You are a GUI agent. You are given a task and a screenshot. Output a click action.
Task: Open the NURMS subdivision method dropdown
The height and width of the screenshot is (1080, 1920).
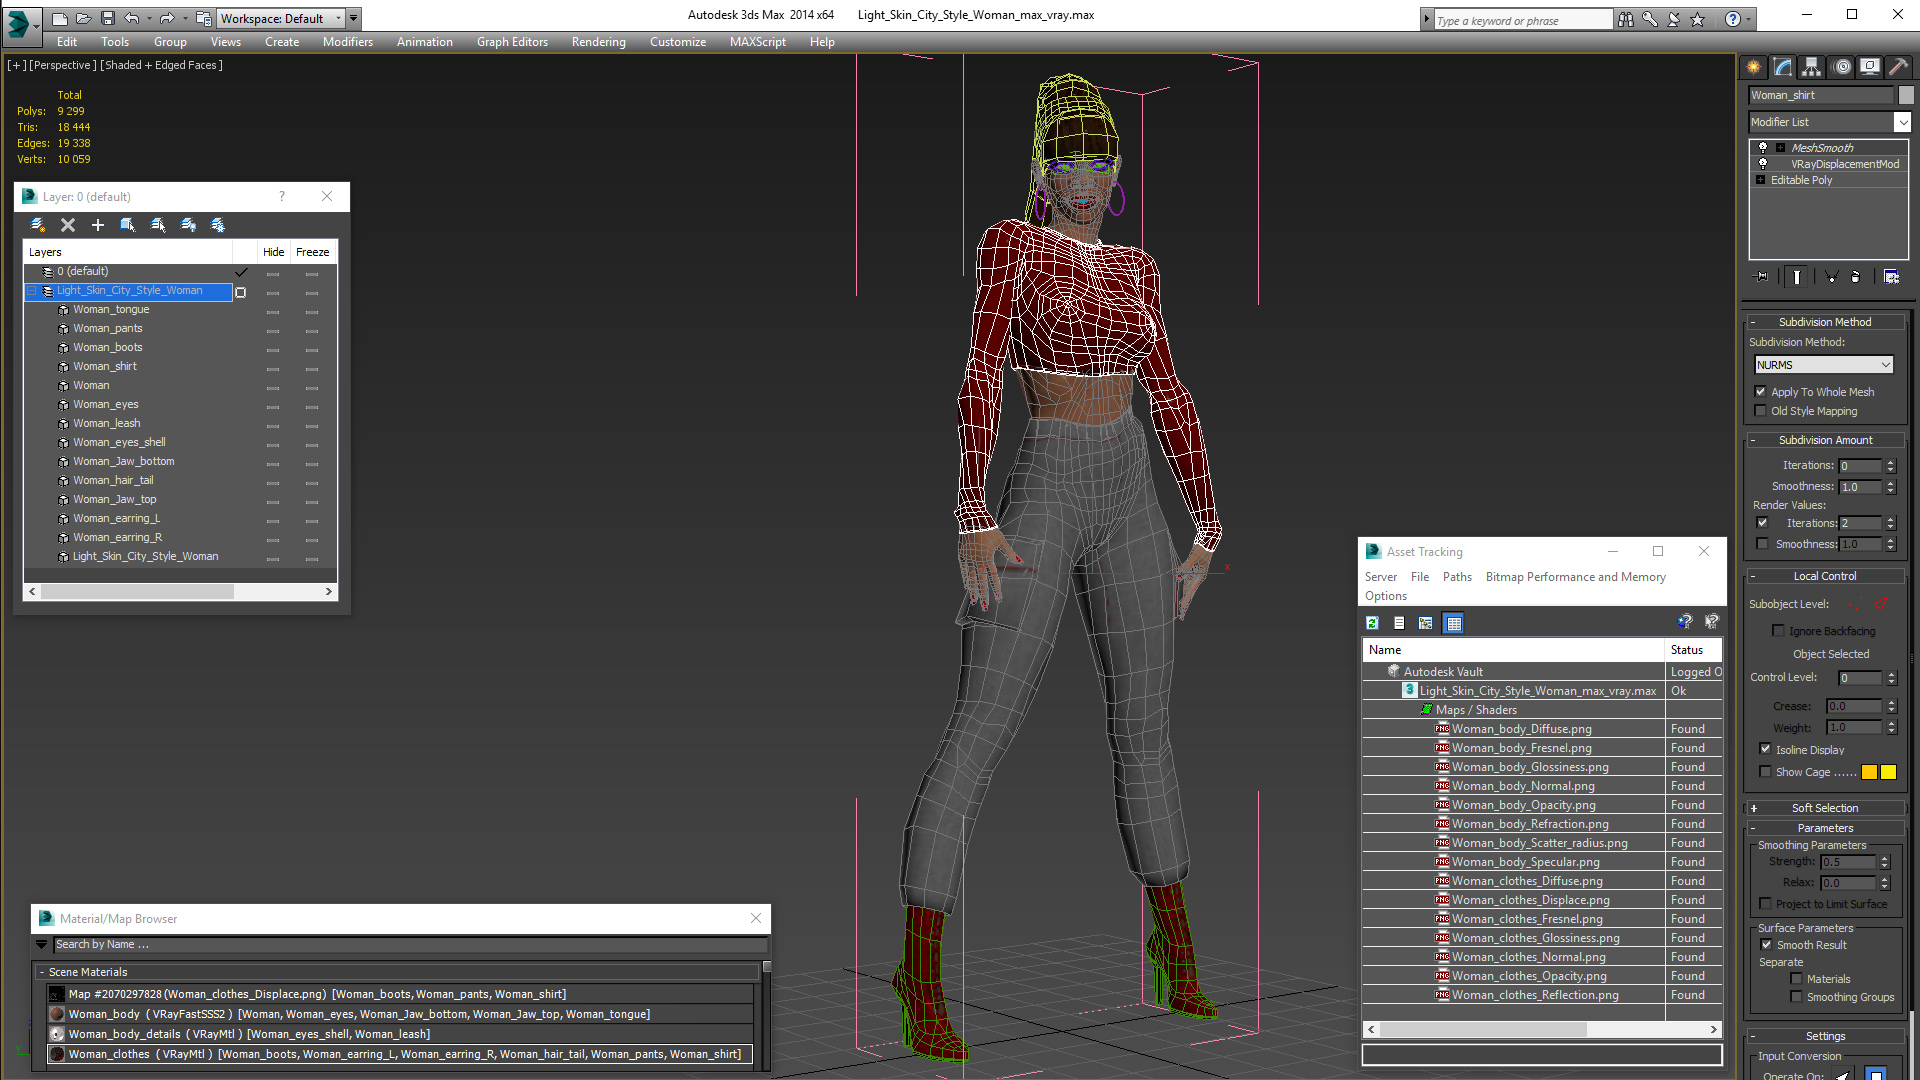coord(1824,365)
